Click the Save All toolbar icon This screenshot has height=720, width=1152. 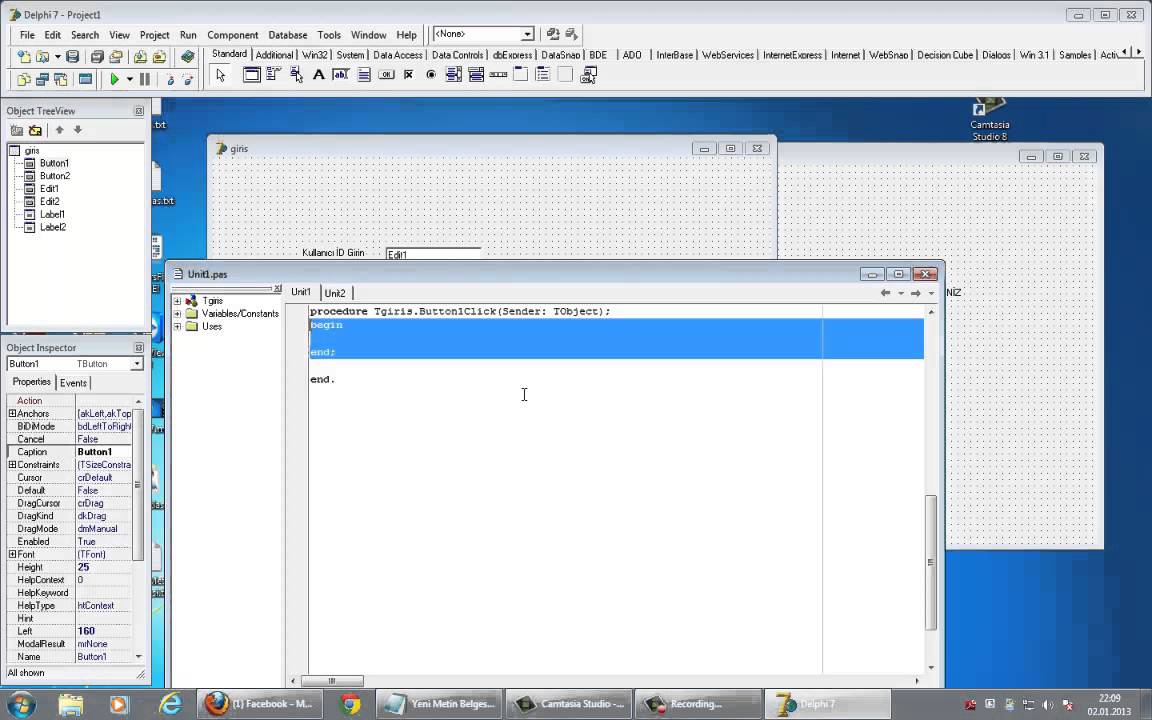[x=97, y=57]
